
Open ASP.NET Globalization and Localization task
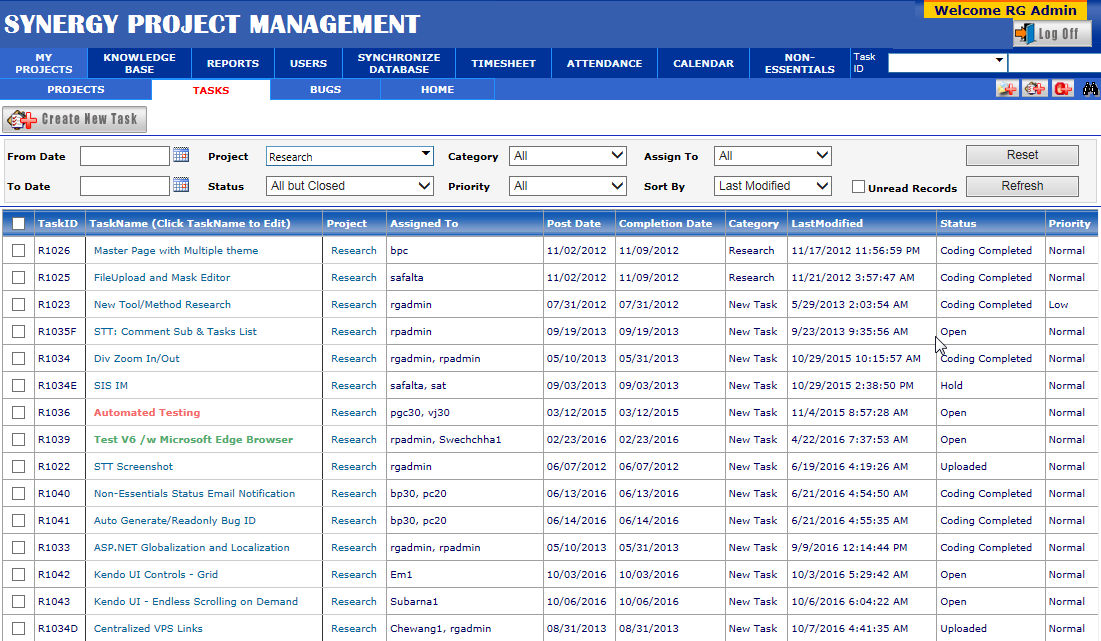(192, 548)
